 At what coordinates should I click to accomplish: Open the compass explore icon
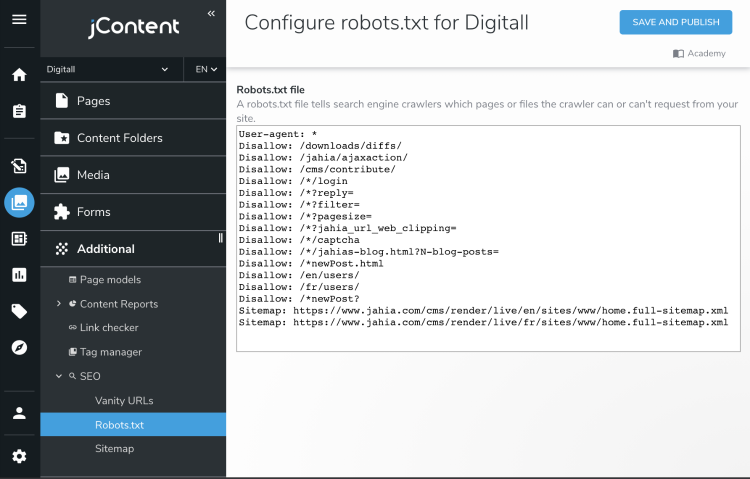click(x=19, y=347)
